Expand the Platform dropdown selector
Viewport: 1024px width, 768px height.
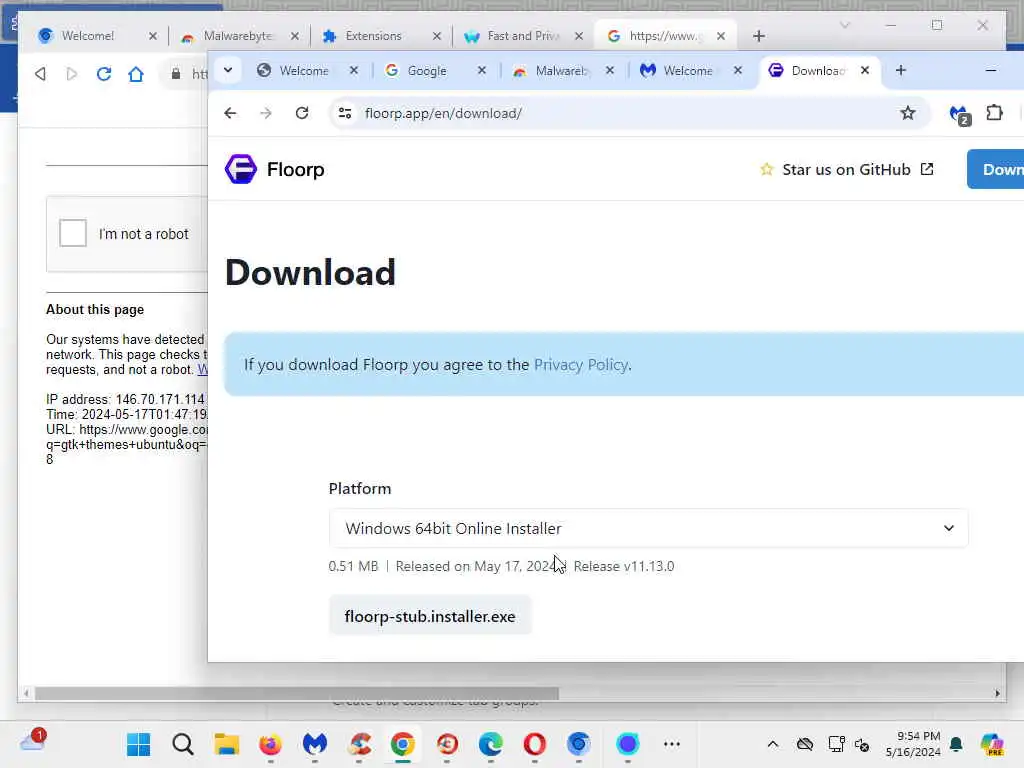pos(648,528)
